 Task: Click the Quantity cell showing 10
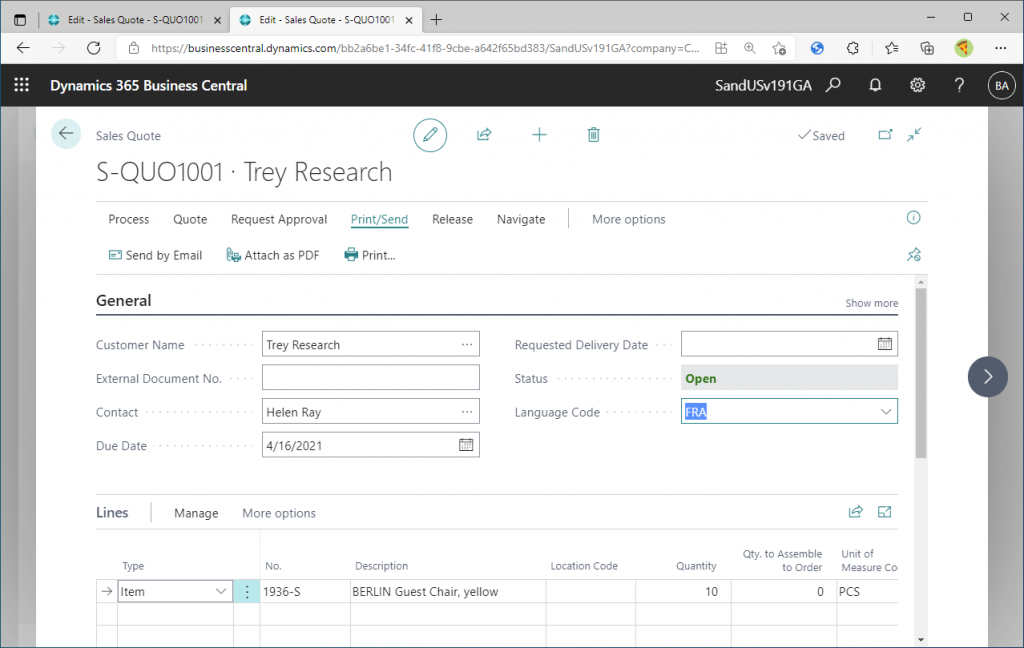coord(683,592)
